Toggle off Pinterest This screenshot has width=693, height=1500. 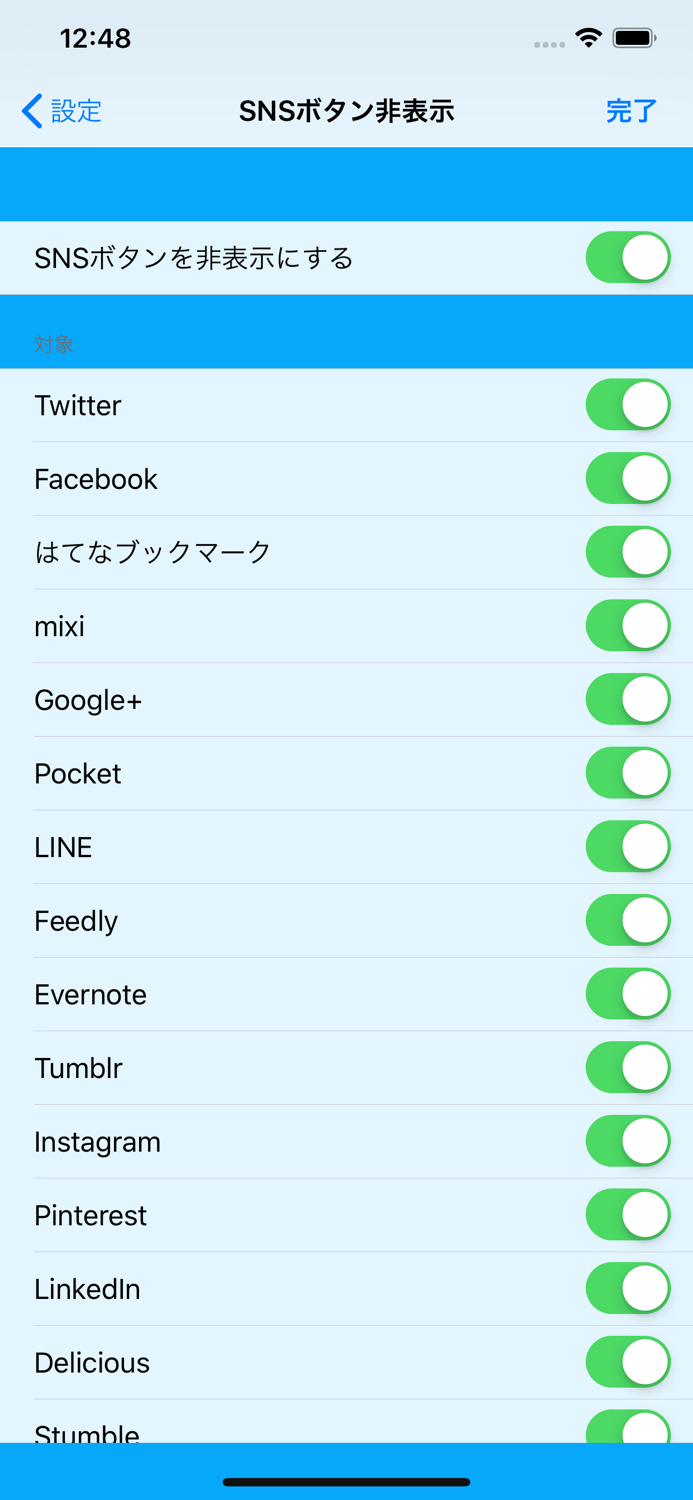click(x=628, y=1214)
